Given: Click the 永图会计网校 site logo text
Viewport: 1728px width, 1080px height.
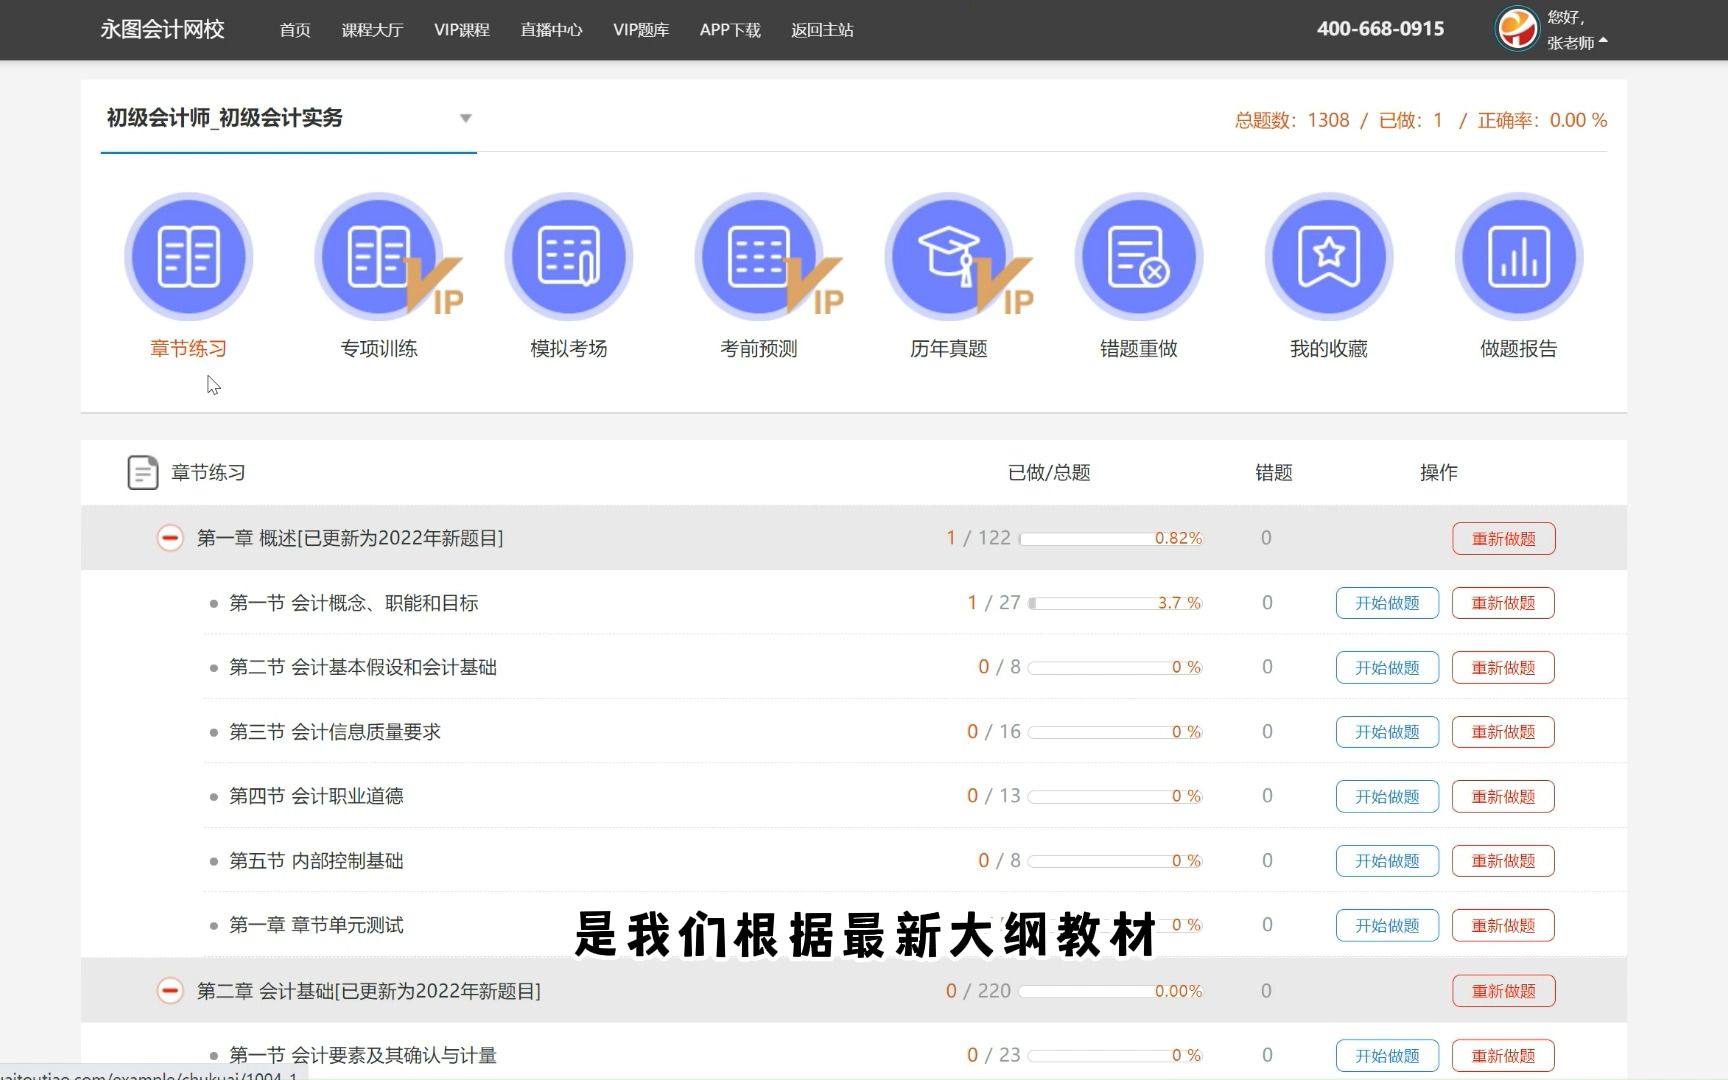Looking at the screenshot, I should (162, 29).
